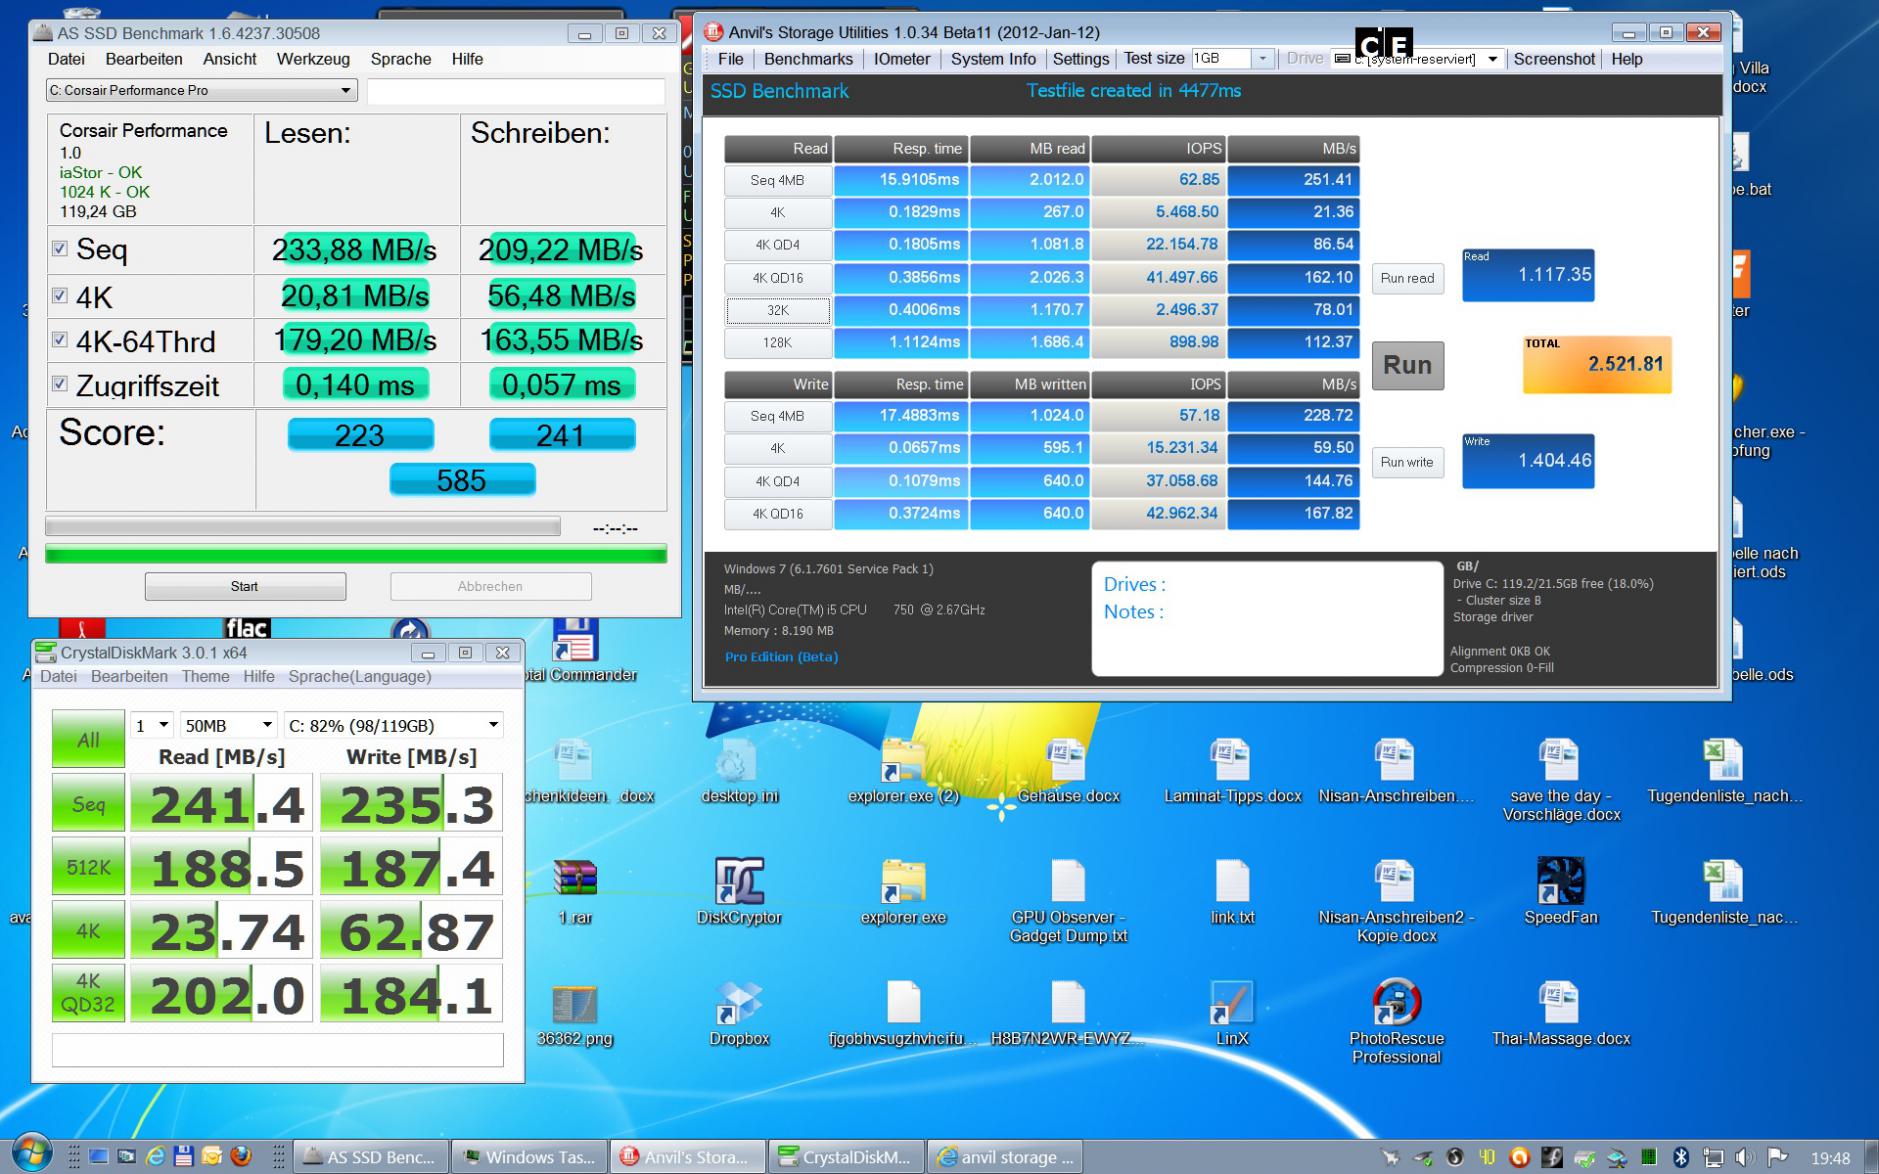
Task: Open the Corsair Performance Pro drive dropdown
Action: (x=201, y=90)
